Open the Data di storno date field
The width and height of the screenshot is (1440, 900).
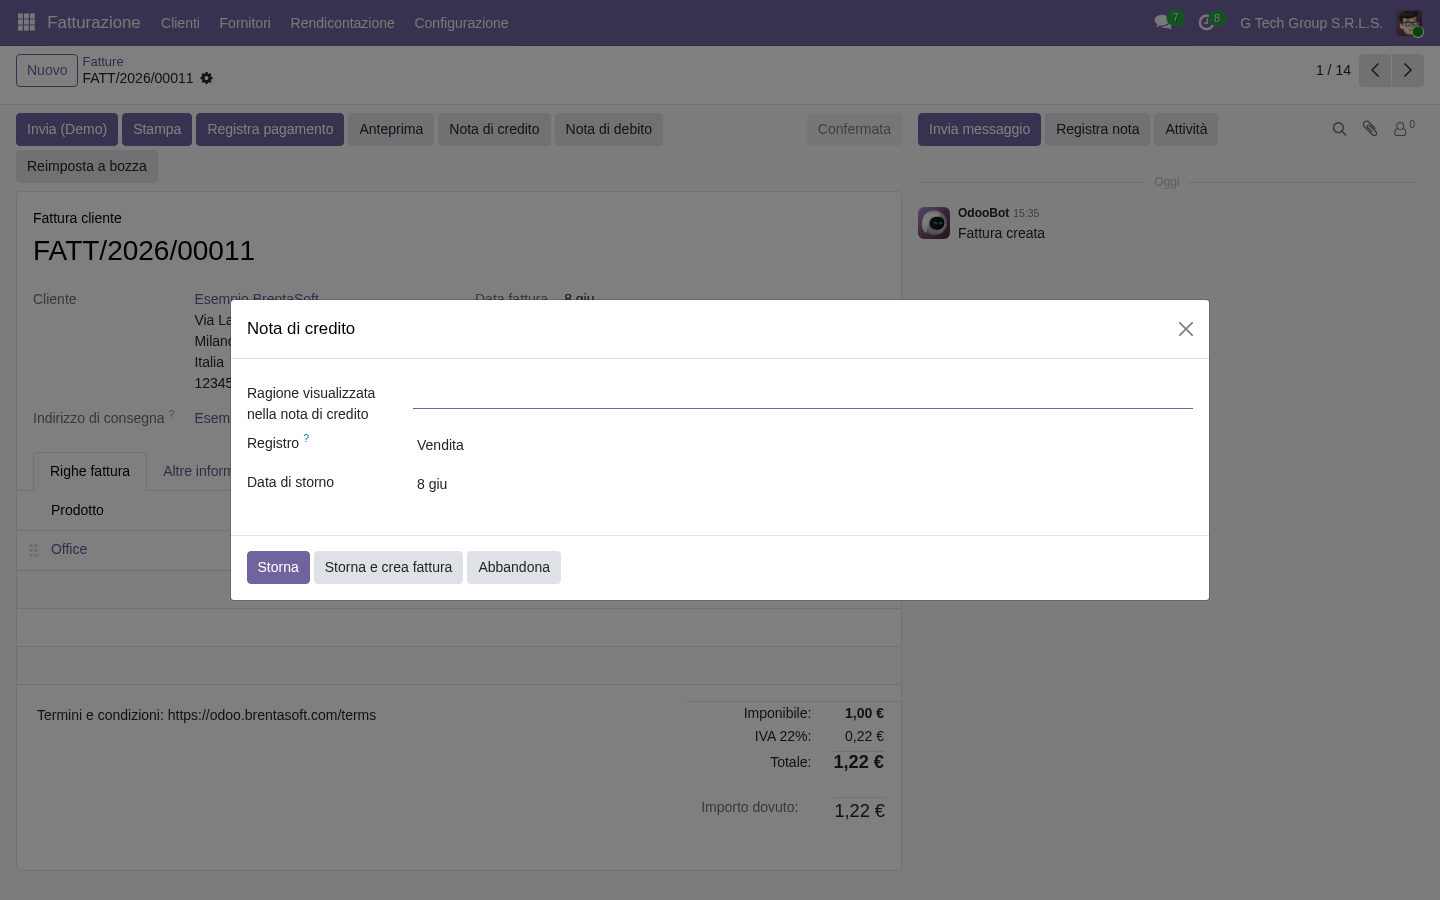(803, 484)
